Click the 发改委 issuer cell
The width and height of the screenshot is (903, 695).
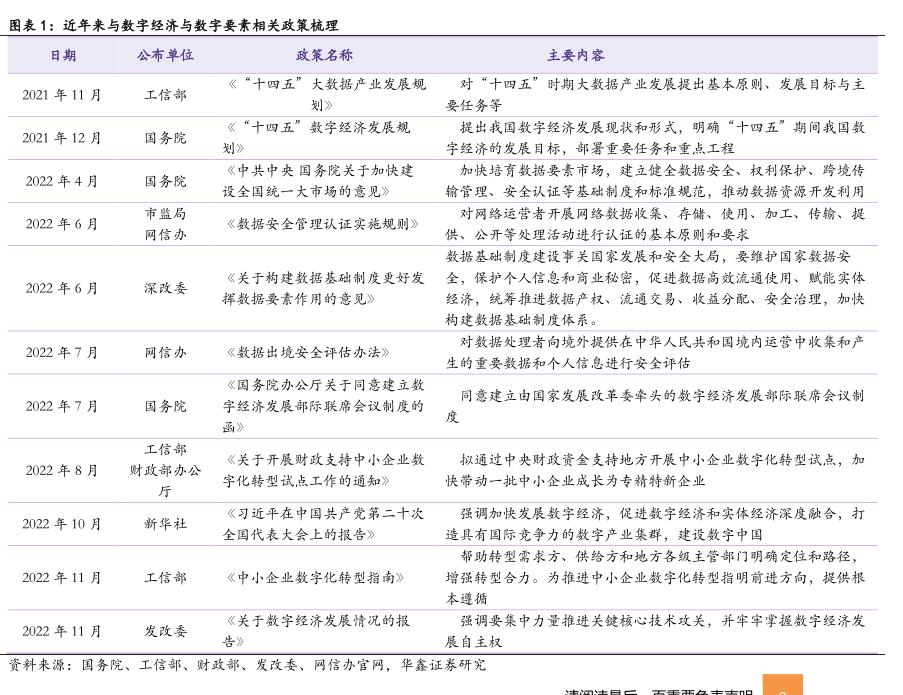click(x=165, y=631)
